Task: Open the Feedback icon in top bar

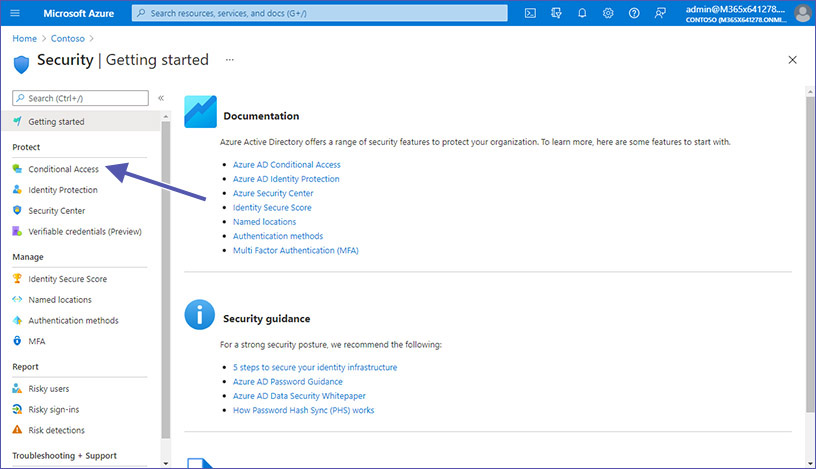Action: [660, 13]
